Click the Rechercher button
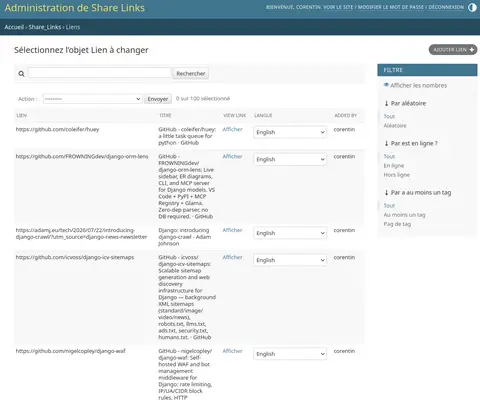 [191, 73]
